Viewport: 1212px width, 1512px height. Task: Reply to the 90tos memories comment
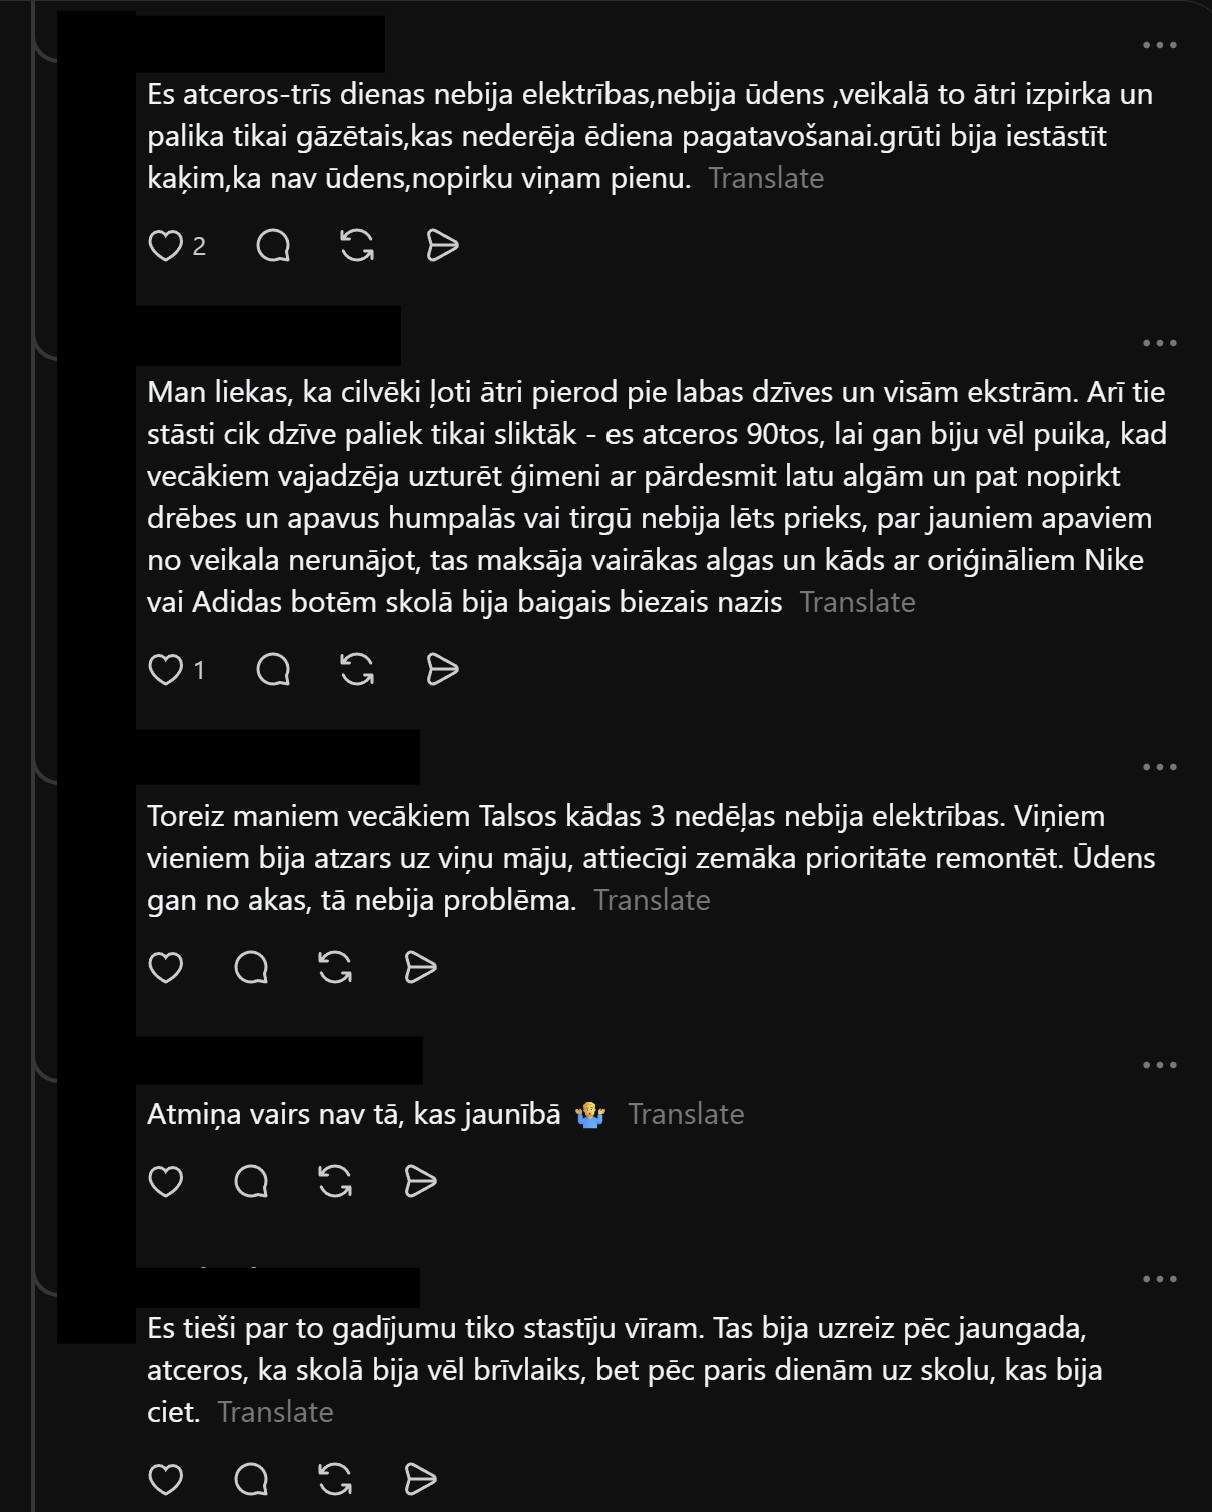(273, 669)
